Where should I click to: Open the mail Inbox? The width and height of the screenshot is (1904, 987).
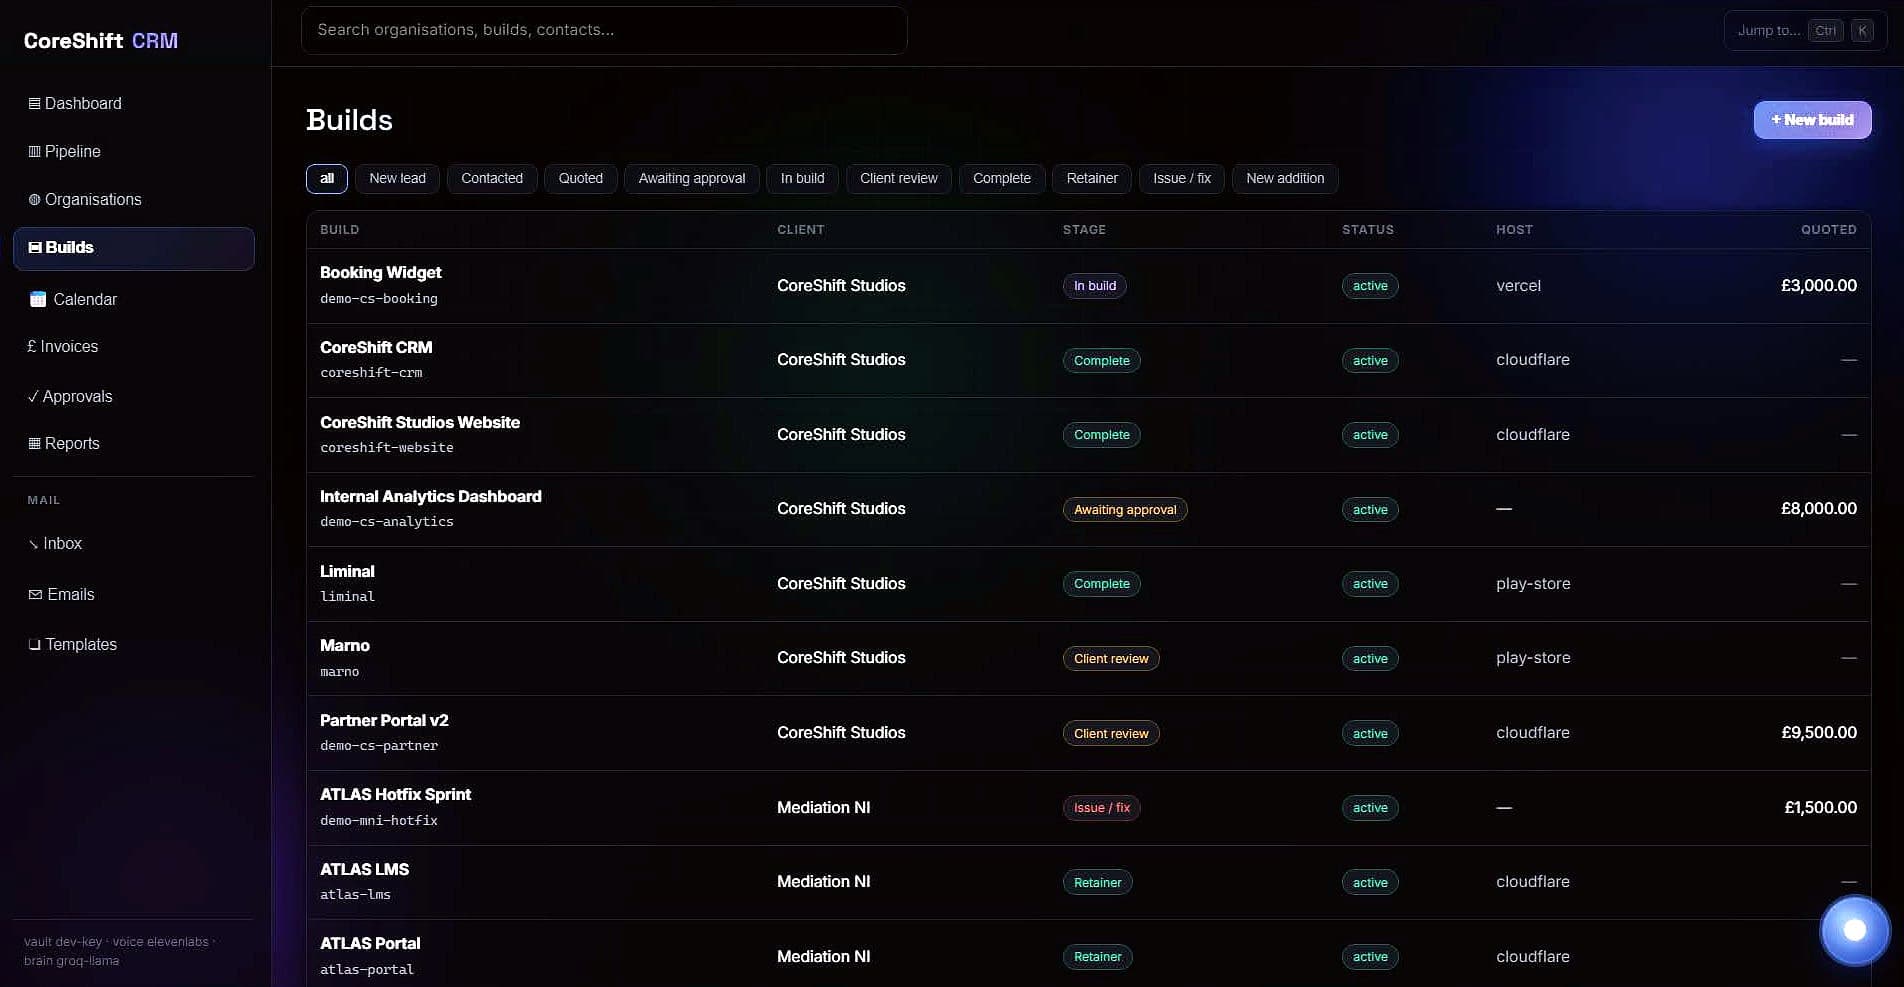click(x=133, y=544)
